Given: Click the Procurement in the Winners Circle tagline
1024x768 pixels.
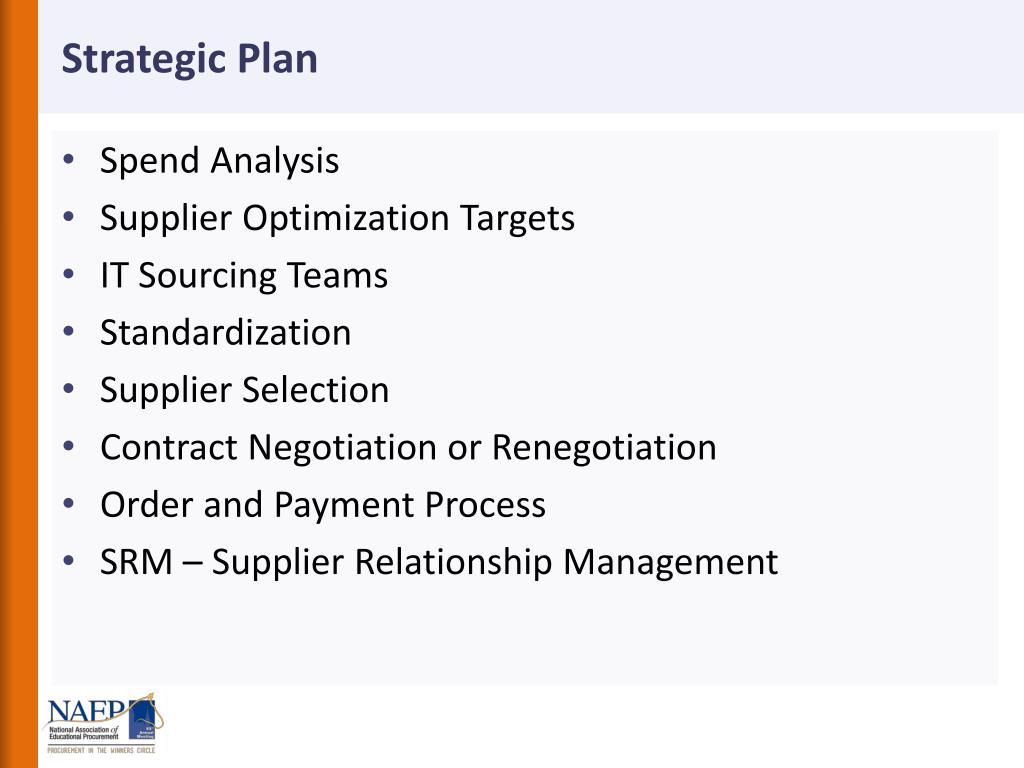Looking at the screenshot, I should click(x=101, y=750).
